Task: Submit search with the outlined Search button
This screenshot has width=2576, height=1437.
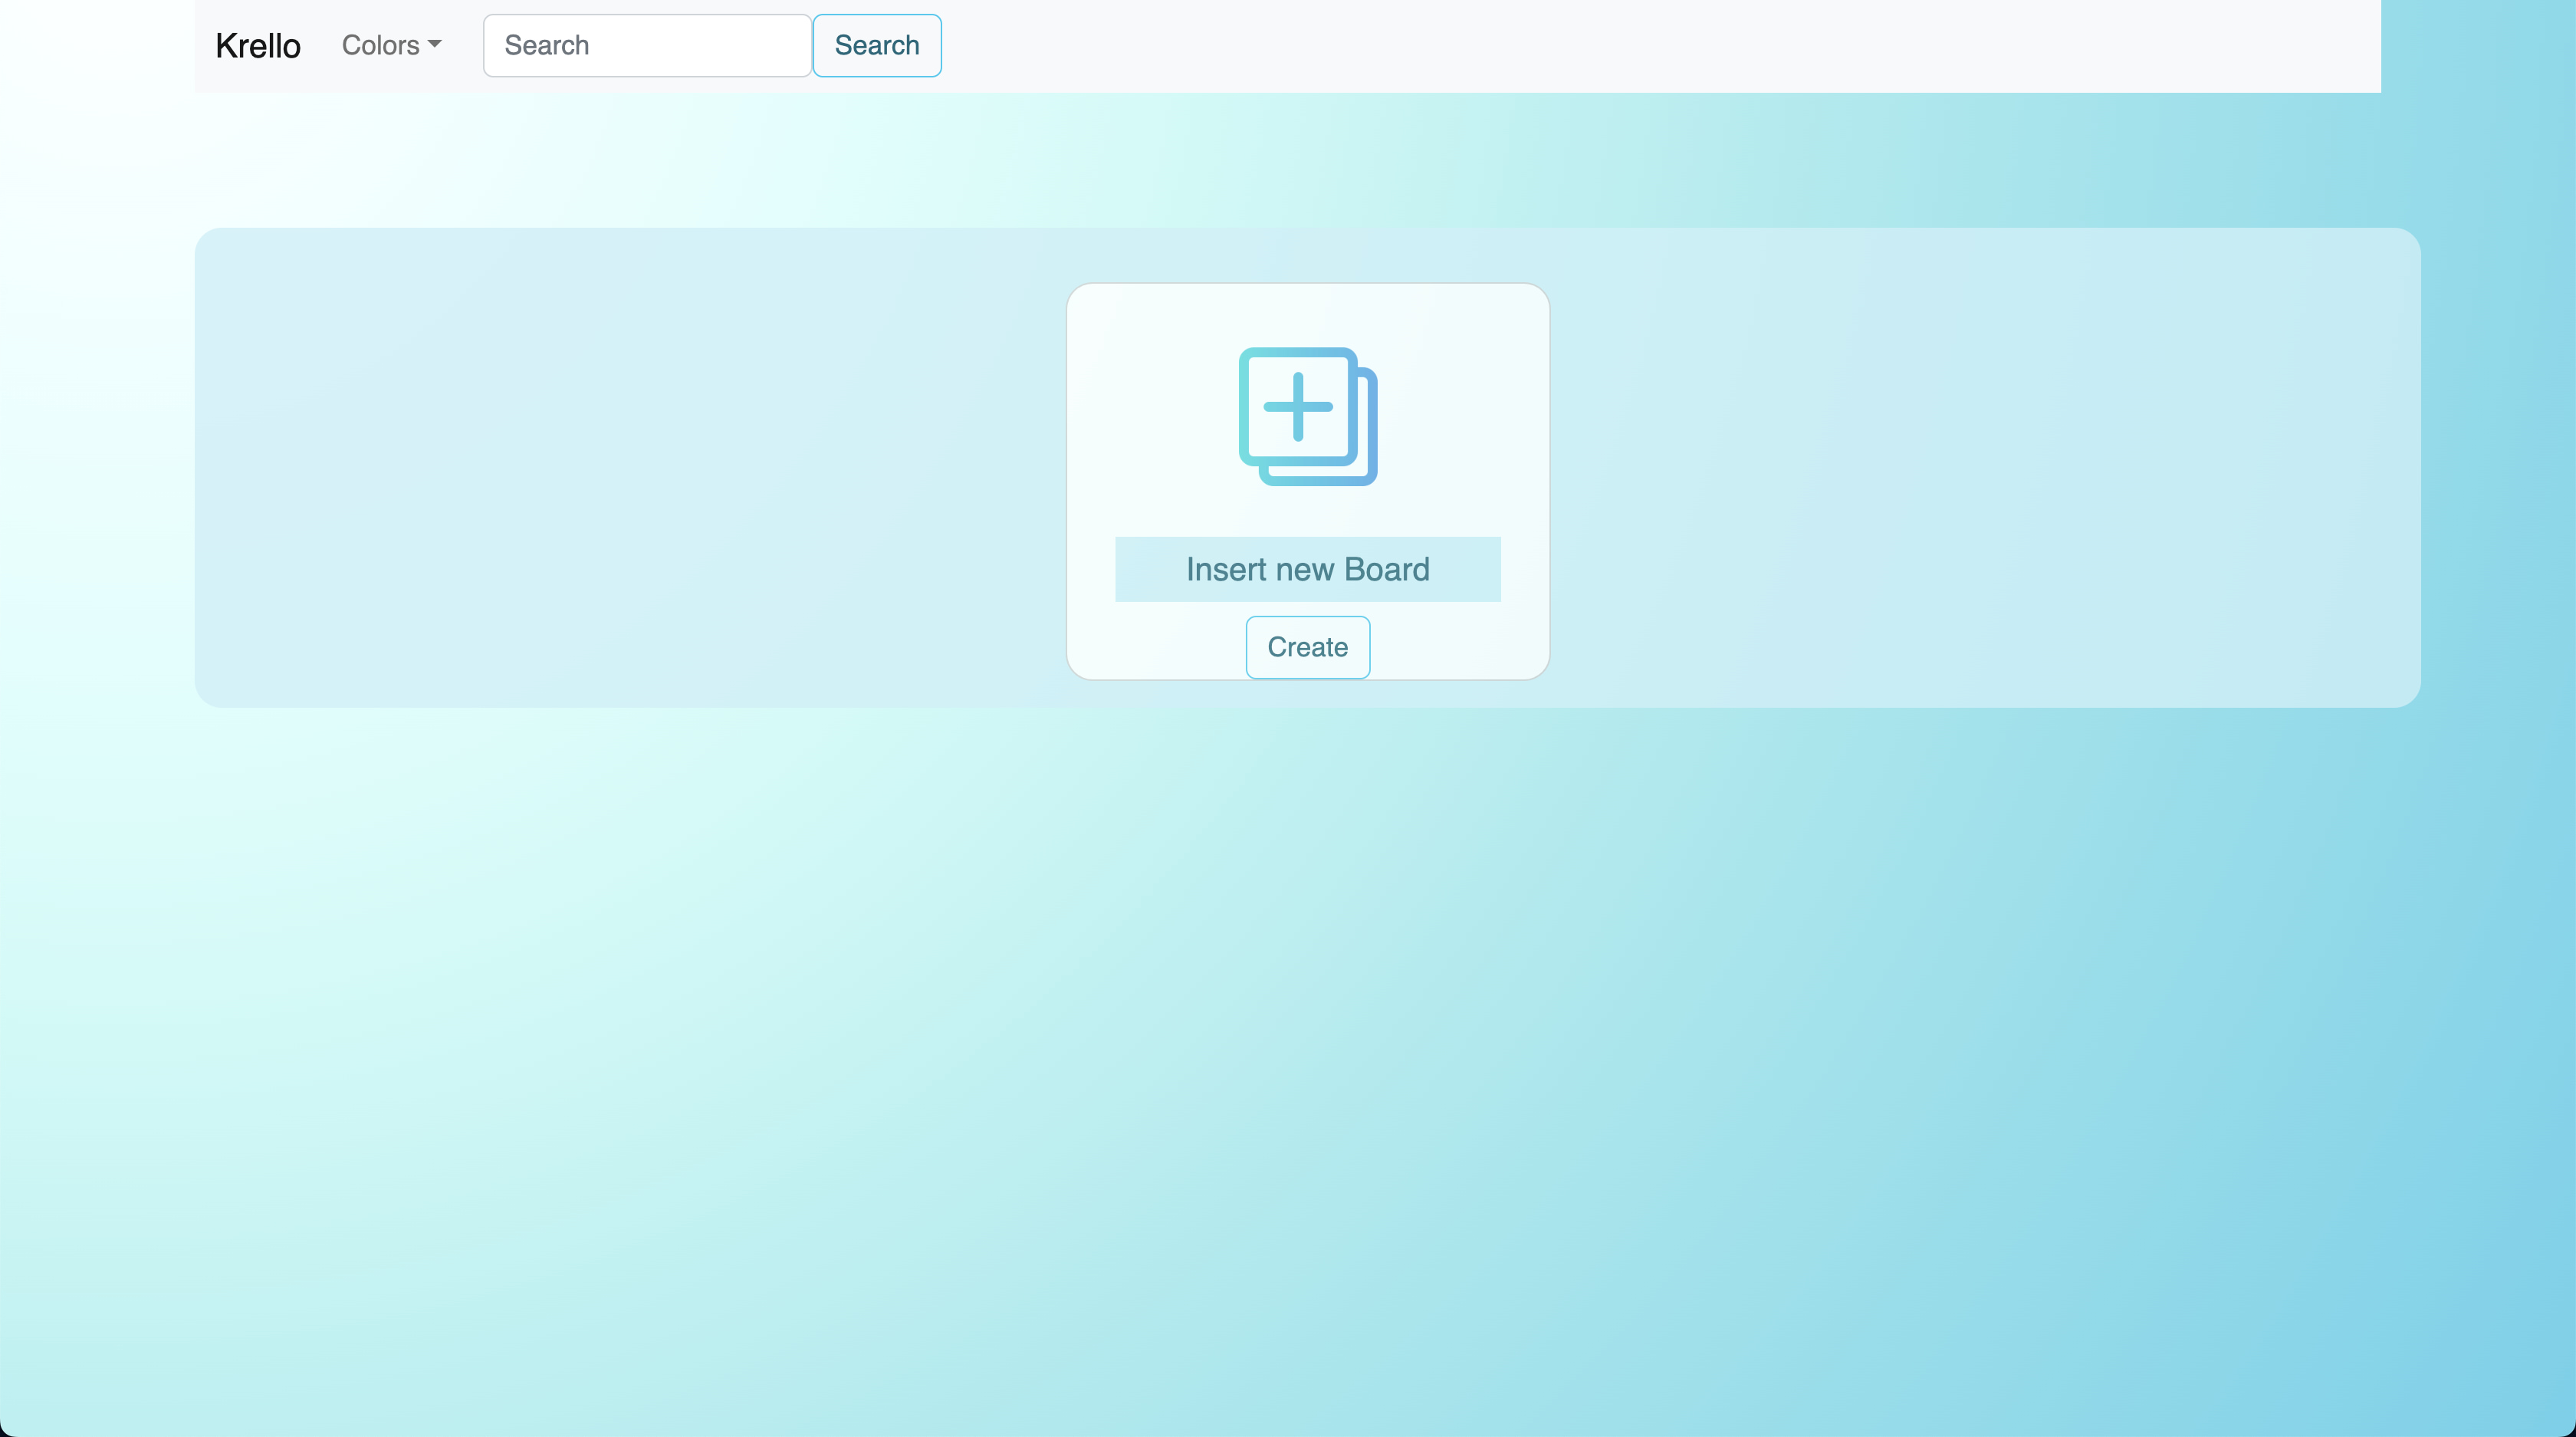Action: pos(876,46)
